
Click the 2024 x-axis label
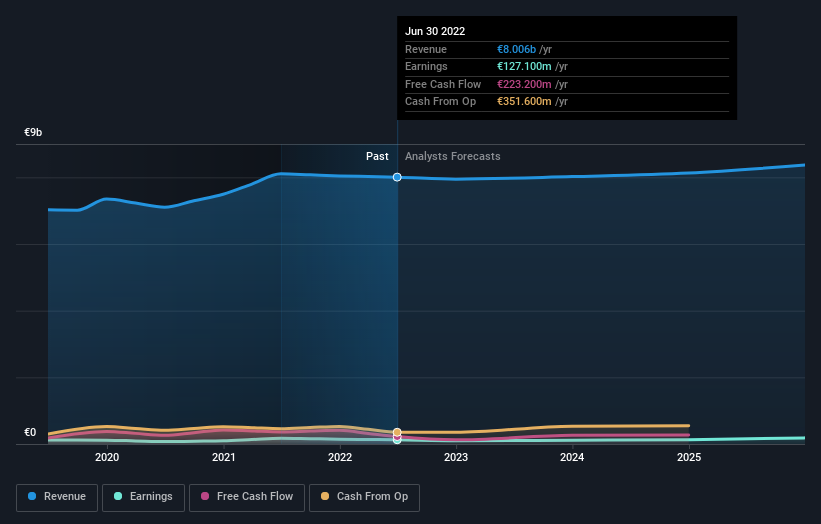[x=572, y=457]
